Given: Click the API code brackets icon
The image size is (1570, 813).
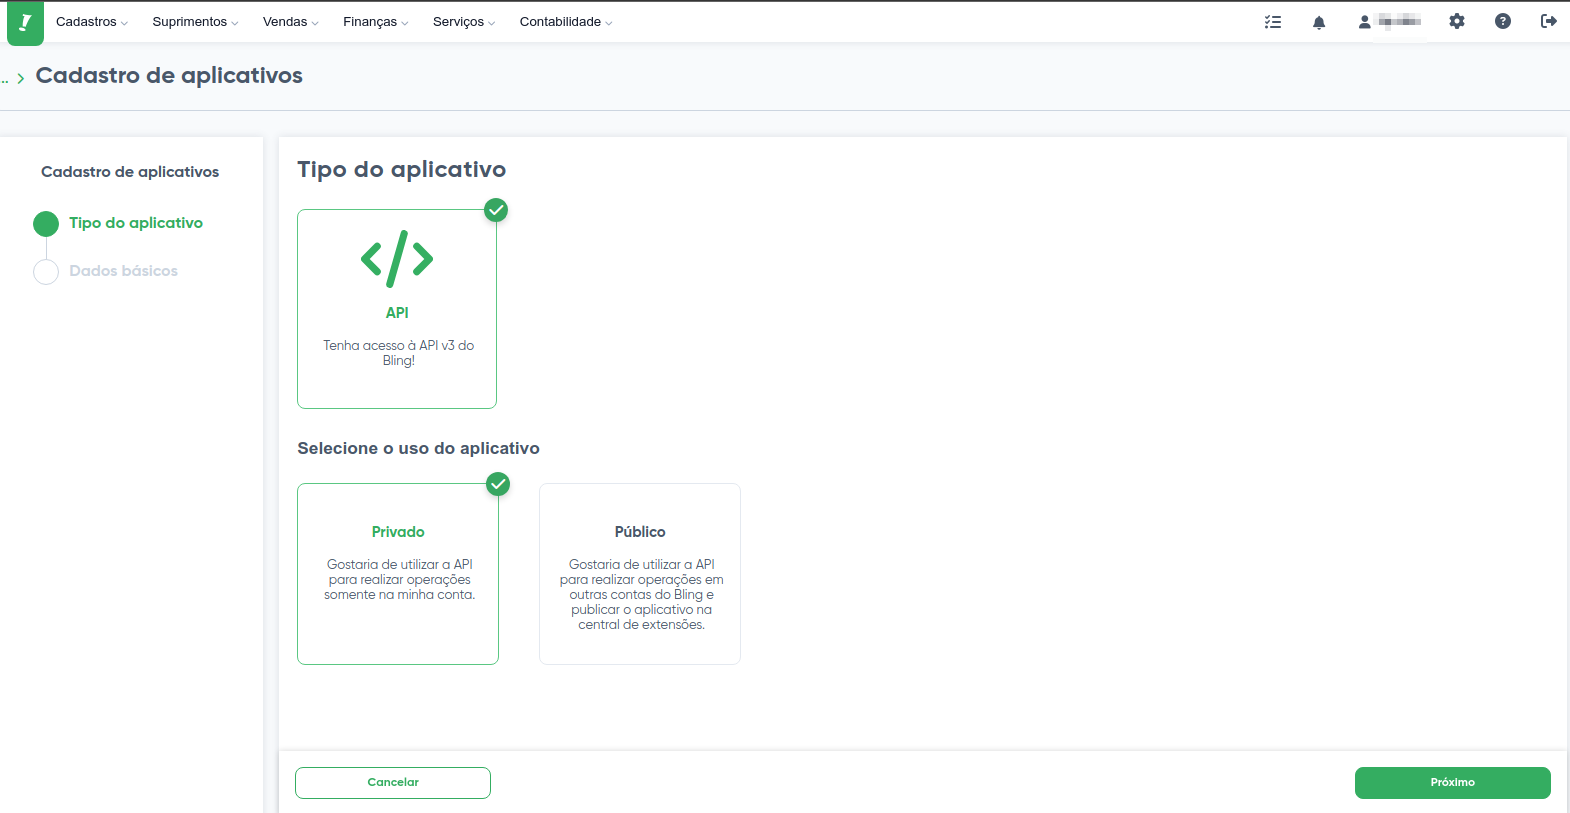Looking at the screenshot, I should 397,259.
